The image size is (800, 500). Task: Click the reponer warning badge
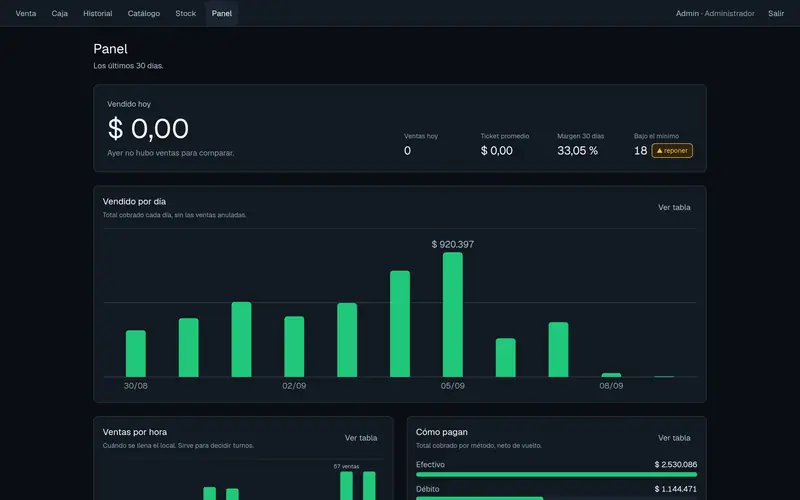(x=672, y=151)
